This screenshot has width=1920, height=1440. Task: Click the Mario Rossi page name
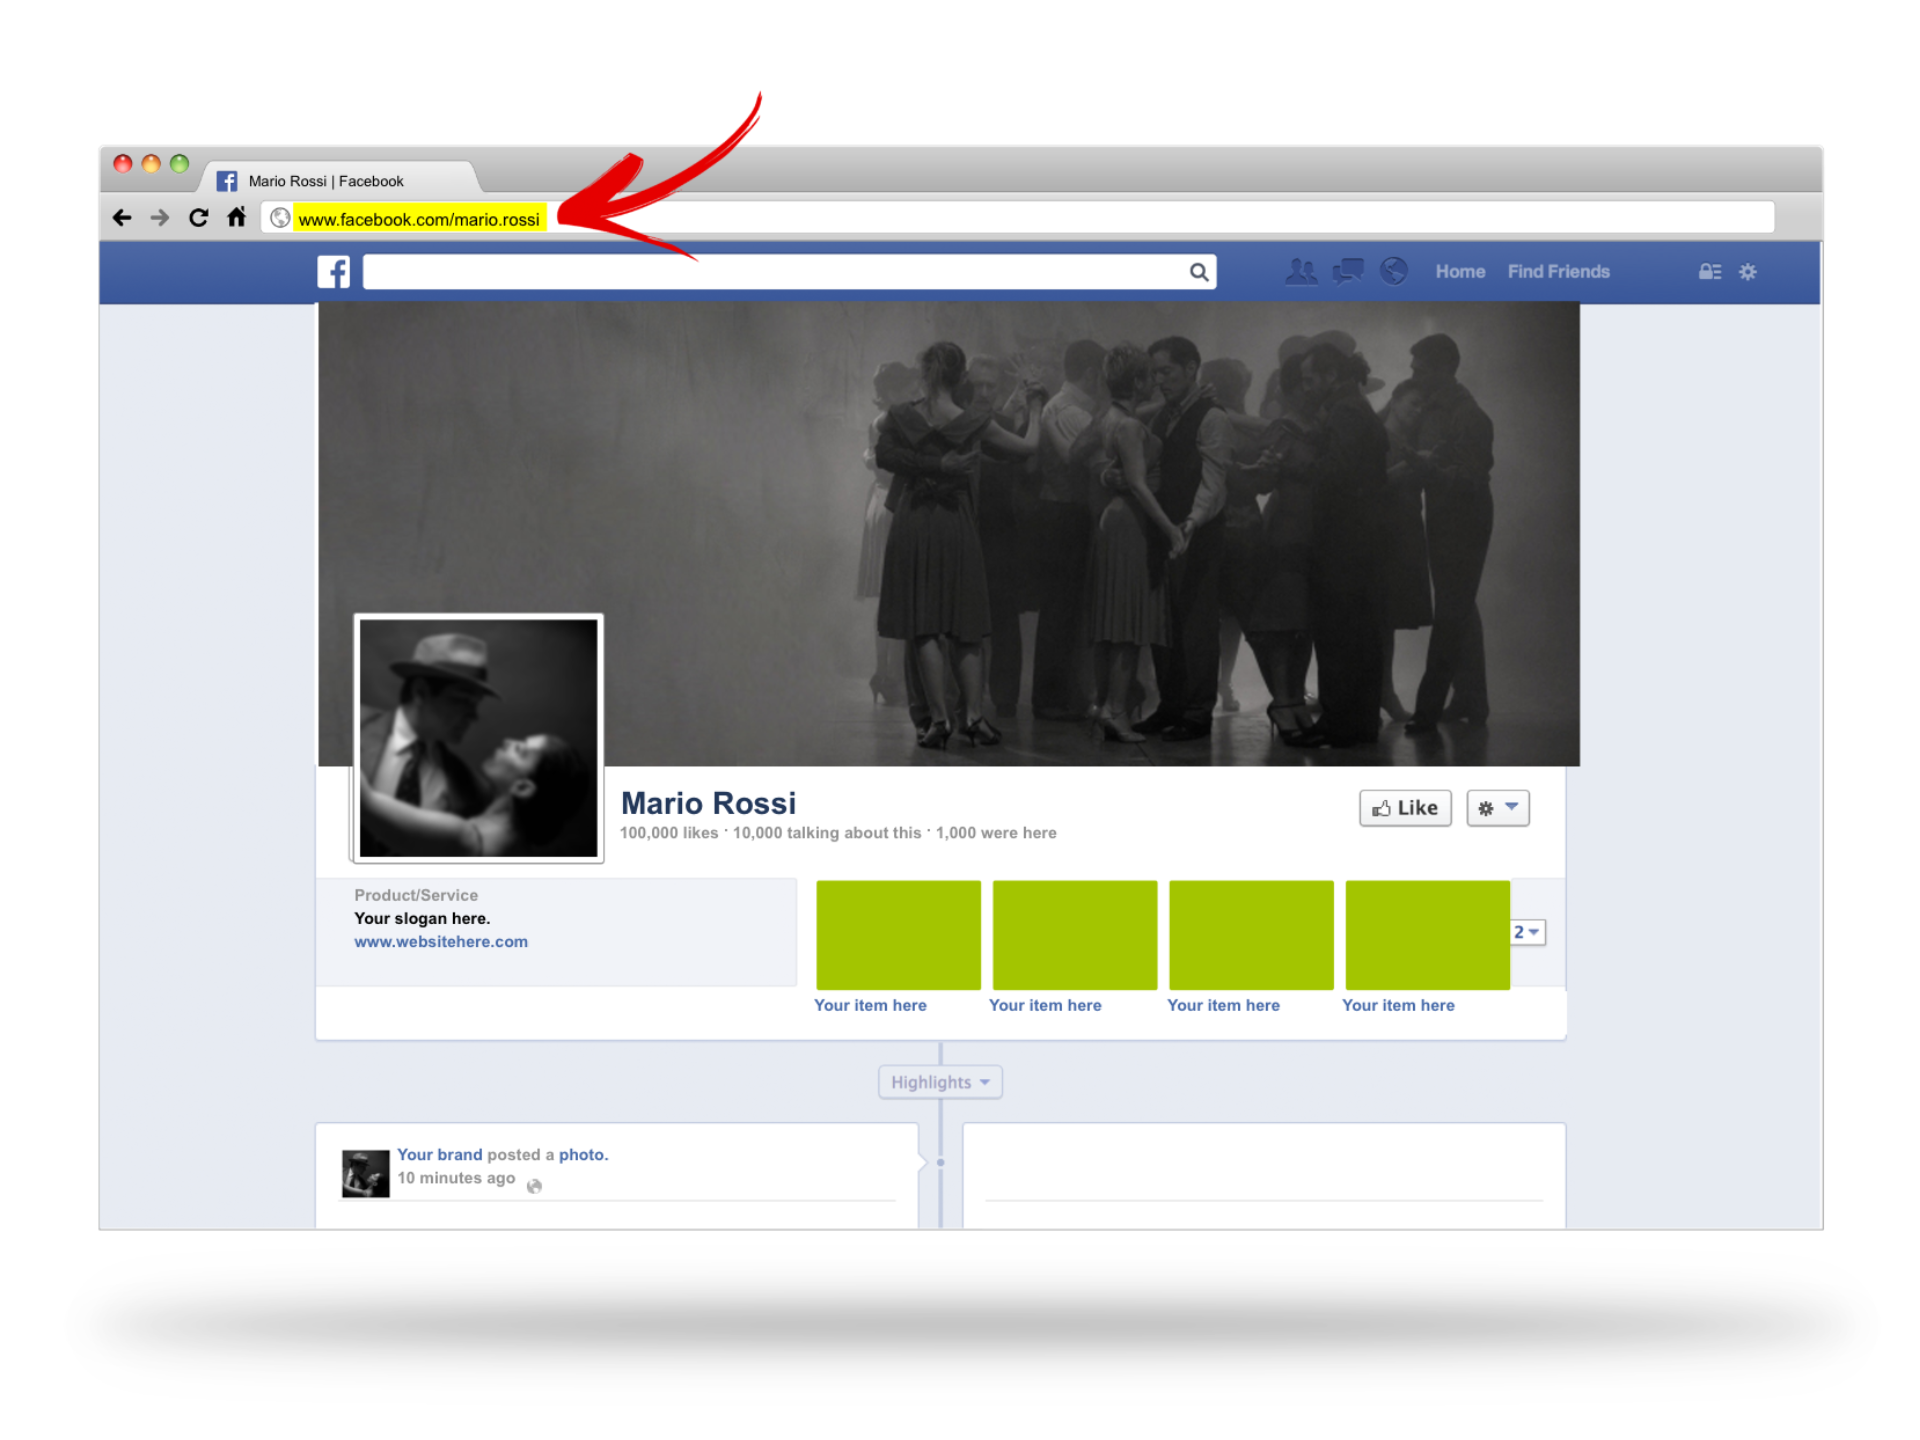tap(708, 803)
